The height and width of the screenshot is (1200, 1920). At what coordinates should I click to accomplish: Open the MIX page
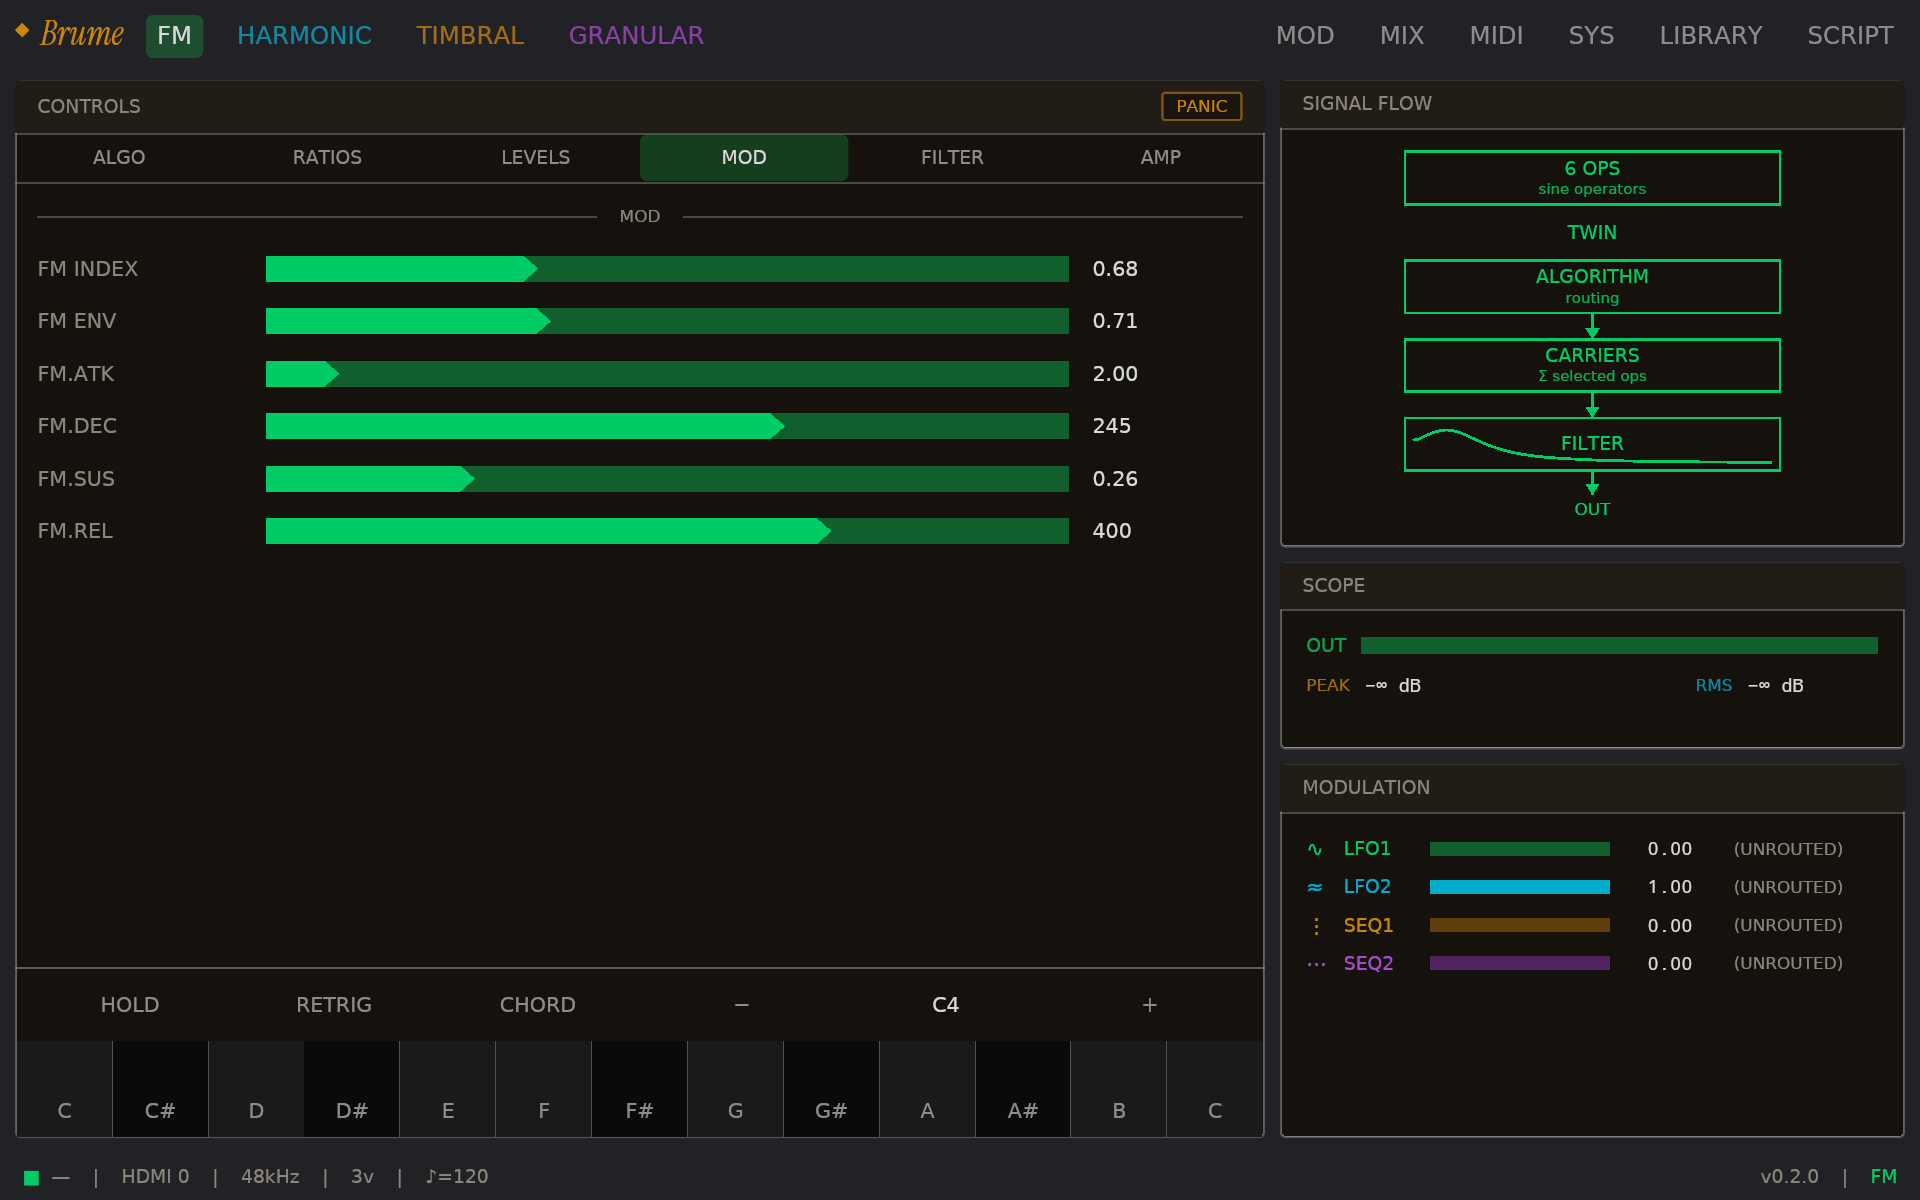tap(1402, 36)
